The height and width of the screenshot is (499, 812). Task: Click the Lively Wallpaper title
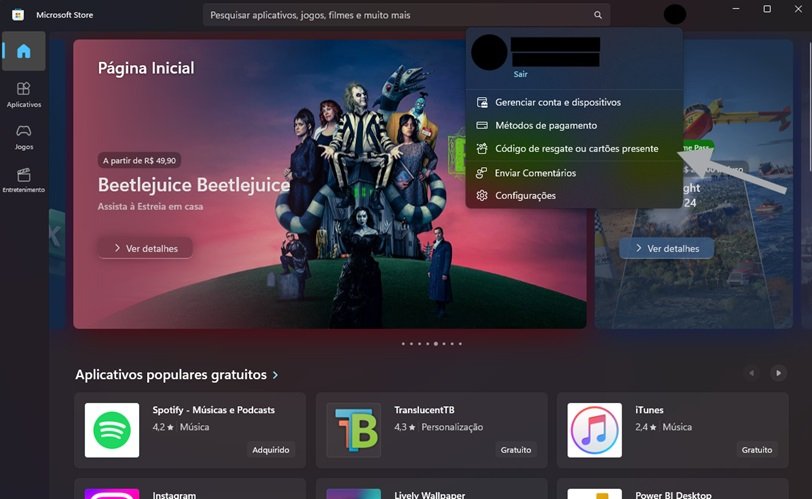coord(429,495)
